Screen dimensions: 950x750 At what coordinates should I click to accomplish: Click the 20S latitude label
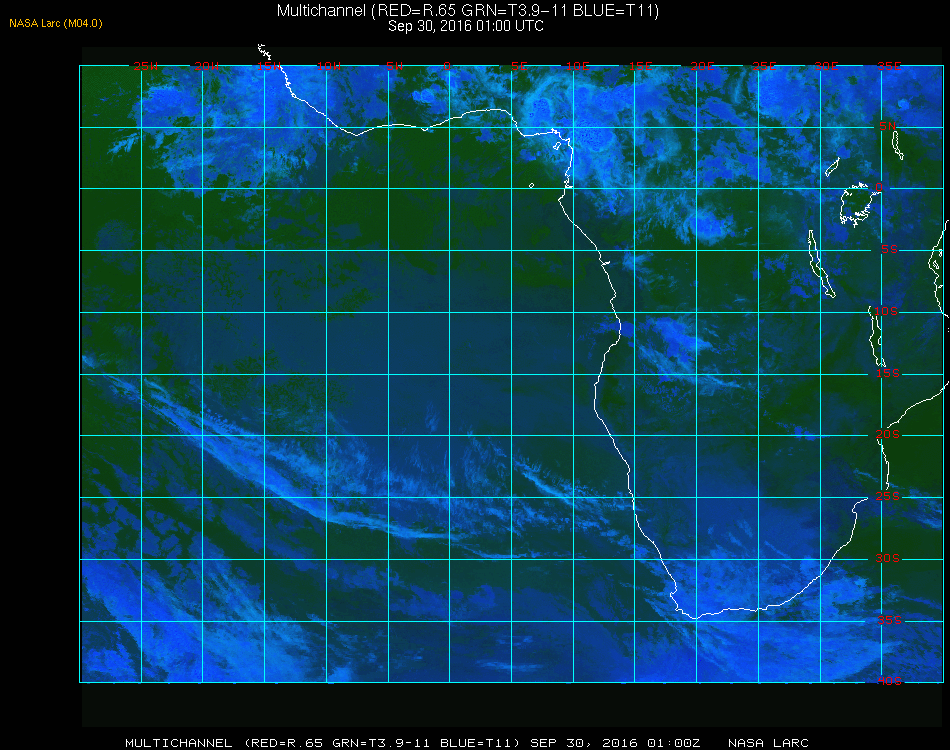pyautogui.click(x=888, y=434)
